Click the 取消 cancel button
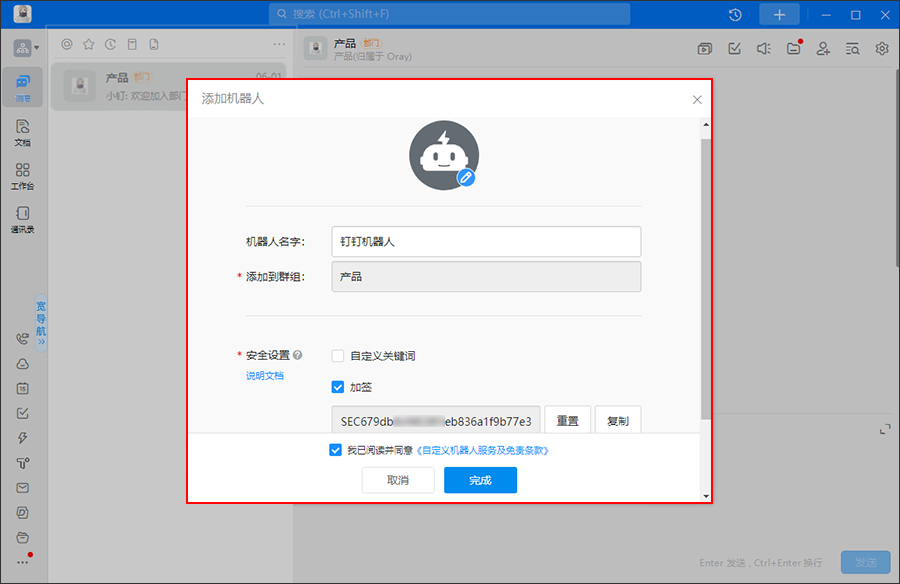This screenshot has width=900, height=584. tap(398, 480)
